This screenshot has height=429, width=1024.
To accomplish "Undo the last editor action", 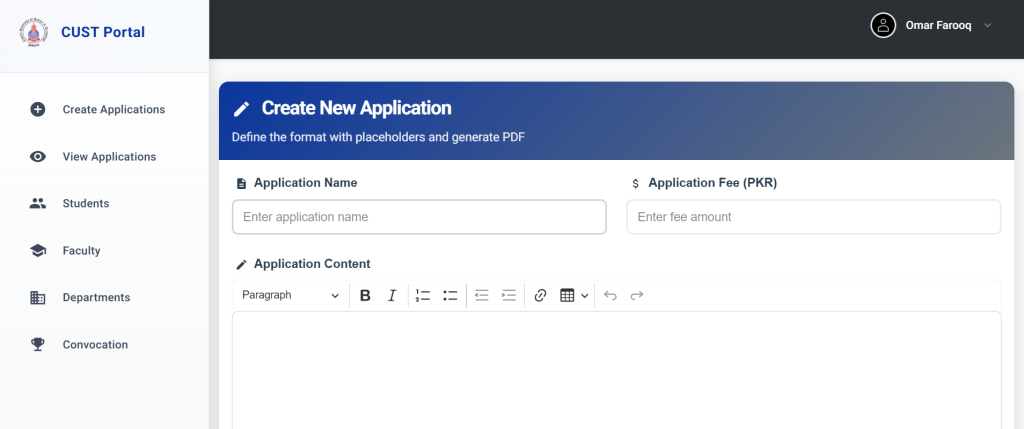I will [610, 295].
